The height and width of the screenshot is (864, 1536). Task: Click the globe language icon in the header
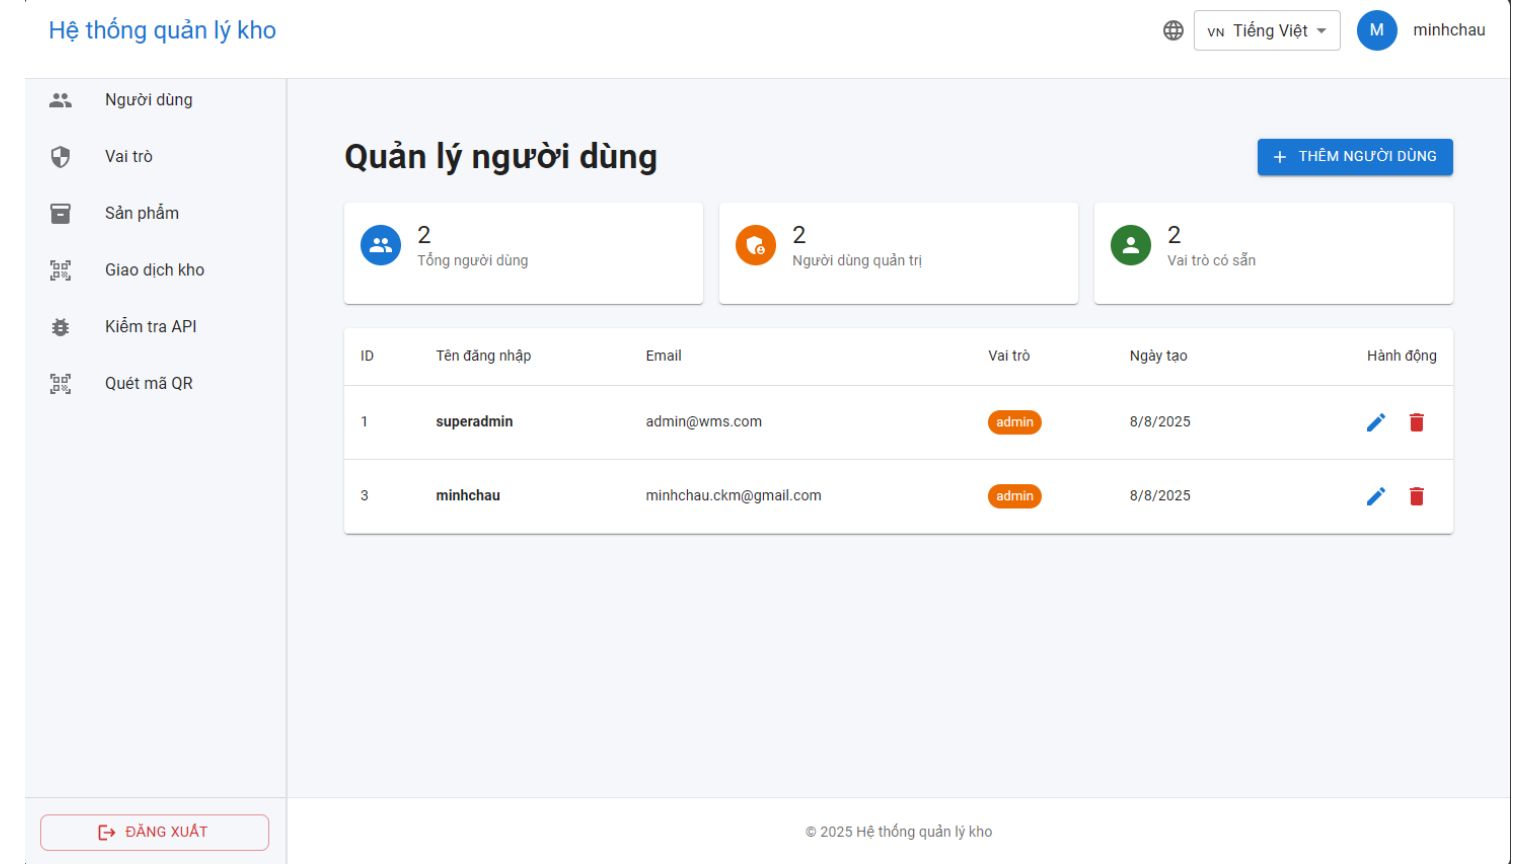[x=1176, y=29]
